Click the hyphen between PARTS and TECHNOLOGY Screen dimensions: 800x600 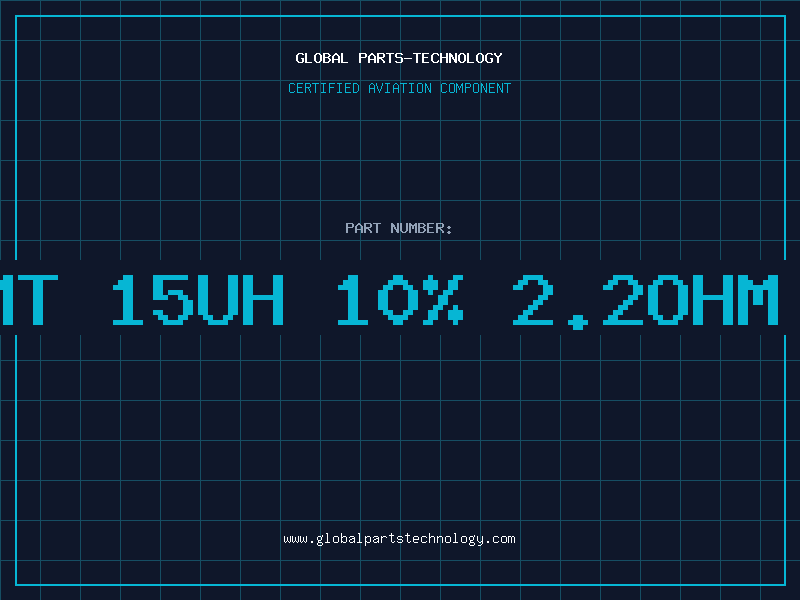[x=407, y=59]
